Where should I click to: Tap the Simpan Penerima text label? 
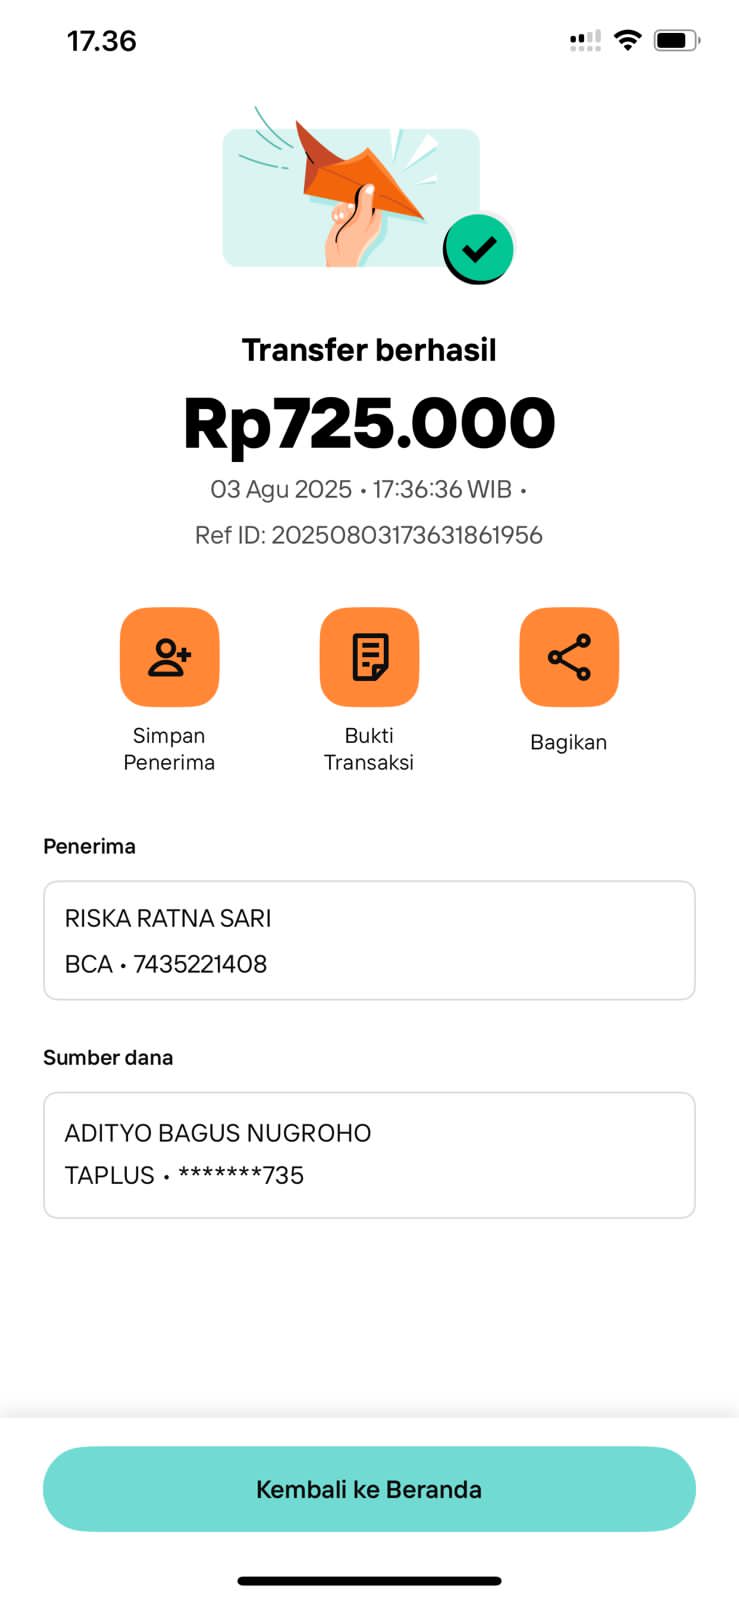tap(169, 749)
